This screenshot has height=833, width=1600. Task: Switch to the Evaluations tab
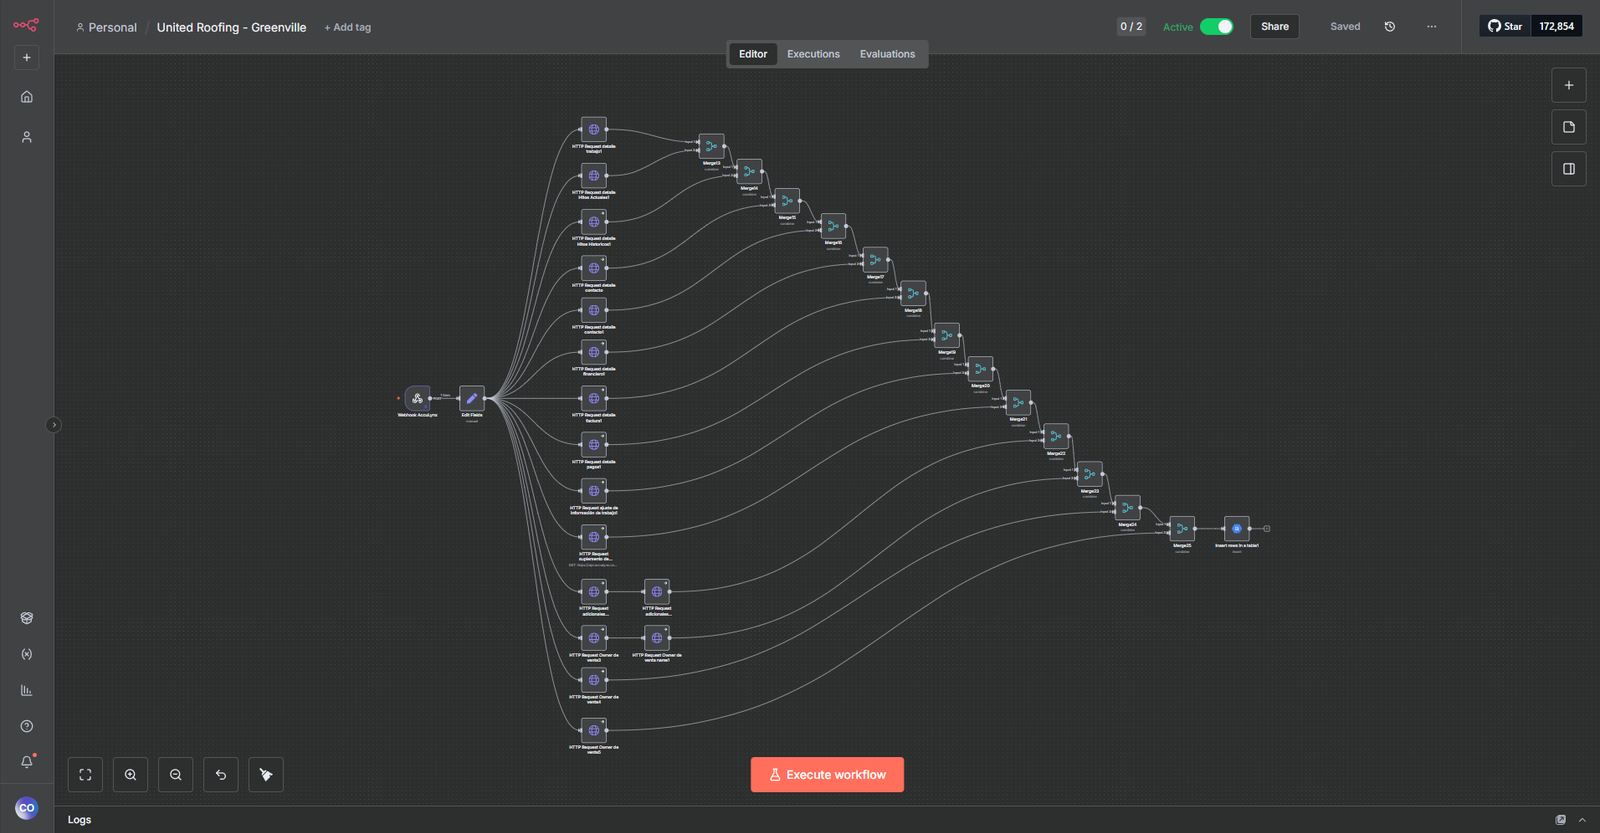click(887, 54)
